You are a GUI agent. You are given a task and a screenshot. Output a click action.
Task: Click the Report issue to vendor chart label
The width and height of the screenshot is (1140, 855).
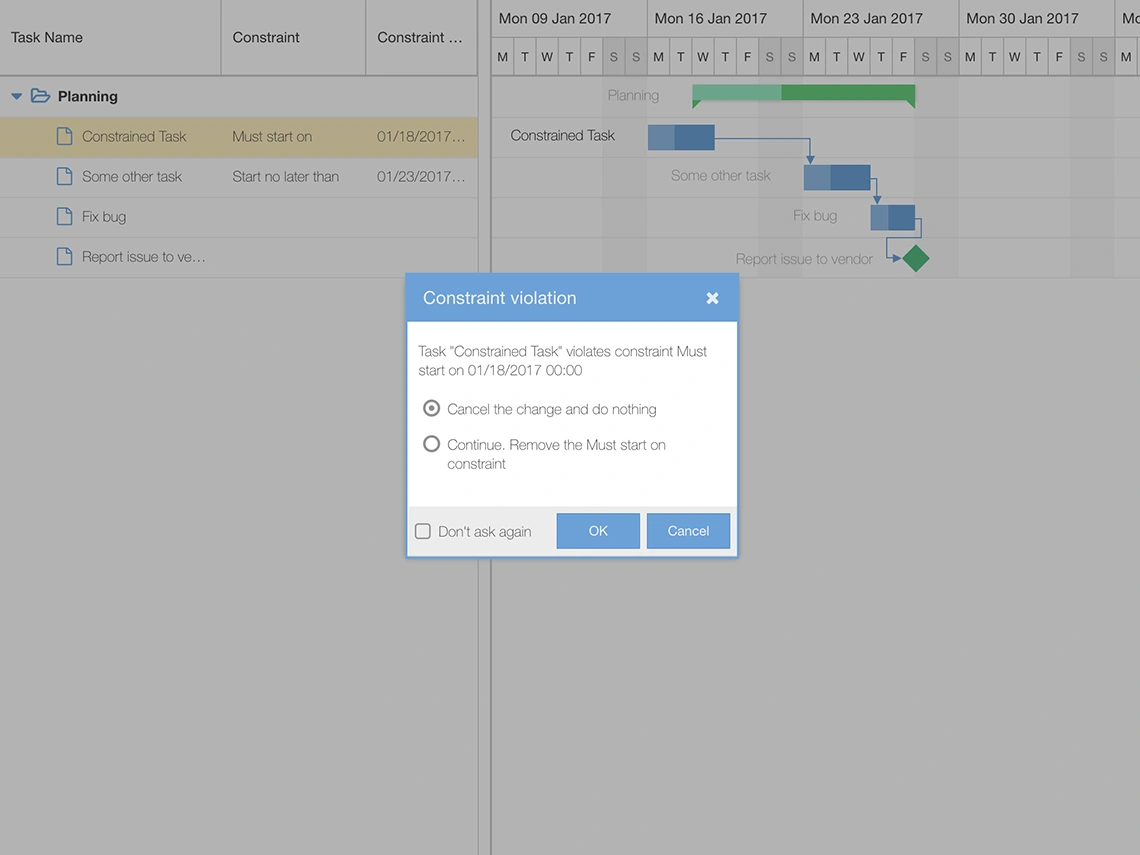[x=803, y=259]
